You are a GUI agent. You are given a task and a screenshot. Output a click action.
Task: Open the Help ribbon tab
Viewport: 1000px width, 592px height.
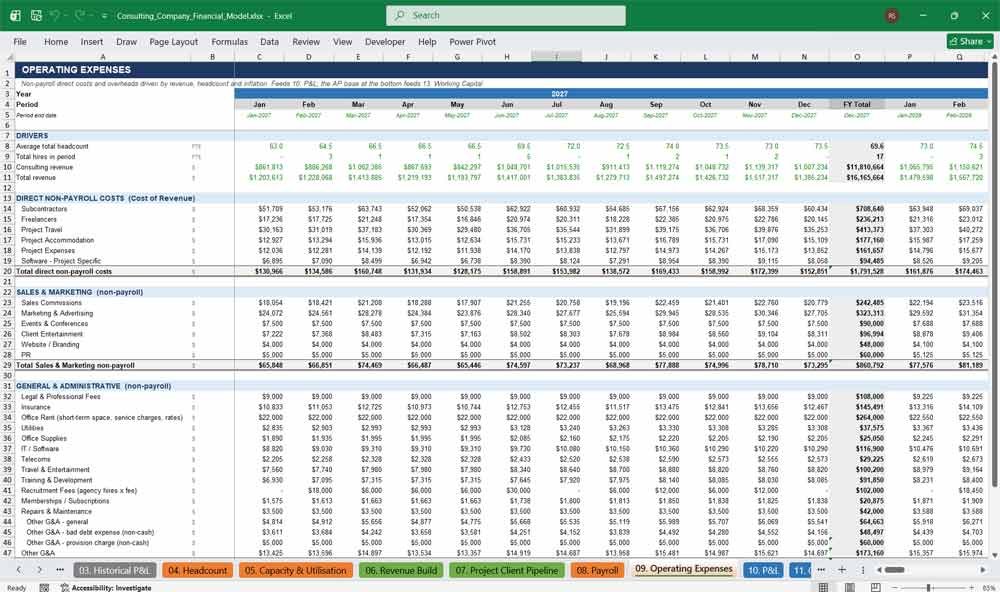[x=427, y=41]
